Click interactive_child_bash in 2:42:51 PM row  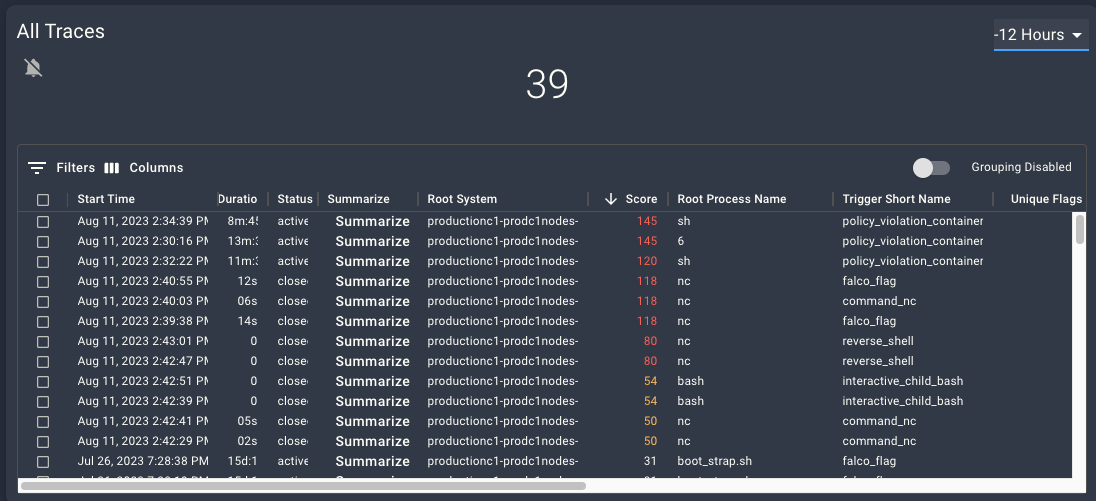[903, 382]
